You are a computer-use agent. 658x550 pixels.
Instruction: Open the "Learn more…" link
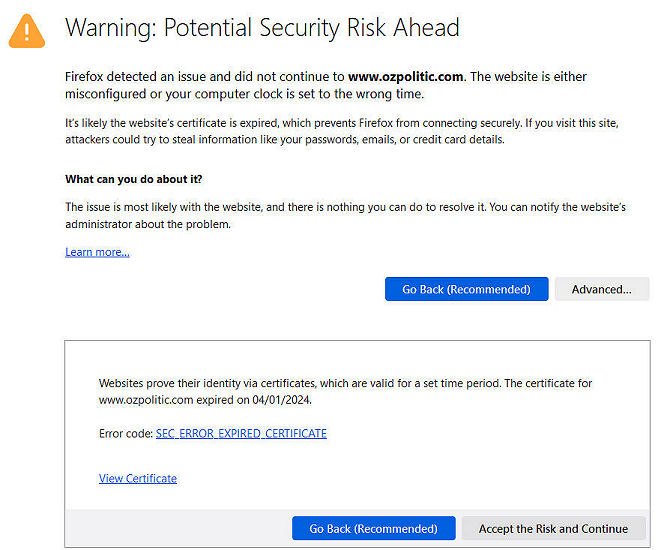pyautogui.click(x=97, y=252)
